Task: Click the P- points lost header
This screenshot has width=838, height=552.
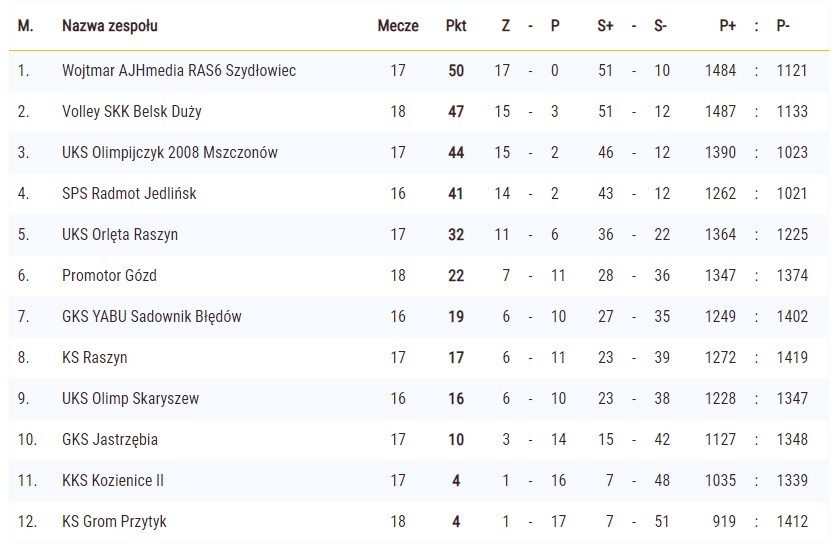Action: [783, 26]
